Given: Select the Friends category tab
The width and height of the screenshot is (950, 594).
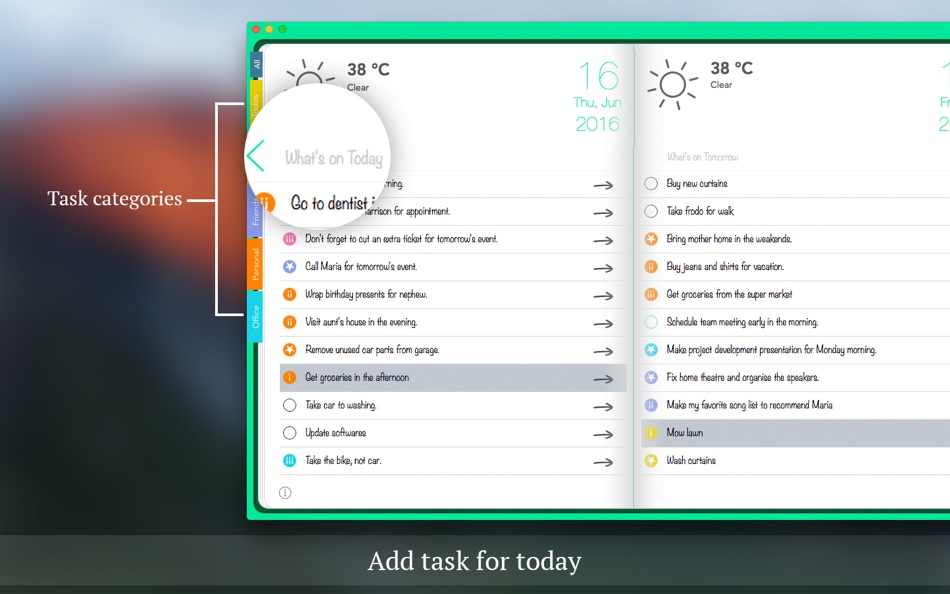Looking at the screenshot, I should pyautogui.click(x=255, y=211).
